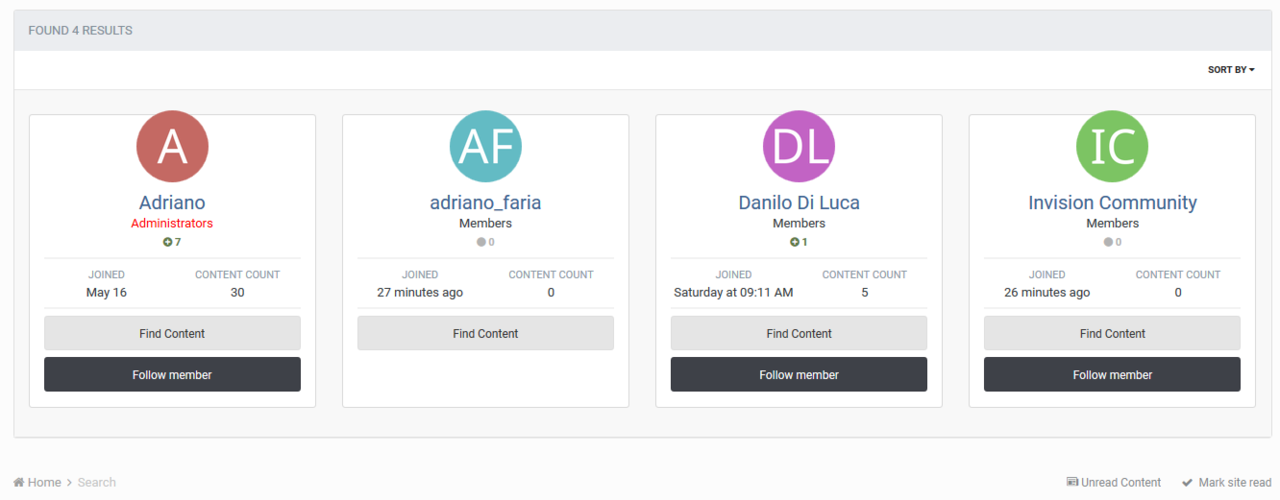Click Members label under Danilo Di Luca
This screenshot has height=500, width=1280.
coord(799,223)
